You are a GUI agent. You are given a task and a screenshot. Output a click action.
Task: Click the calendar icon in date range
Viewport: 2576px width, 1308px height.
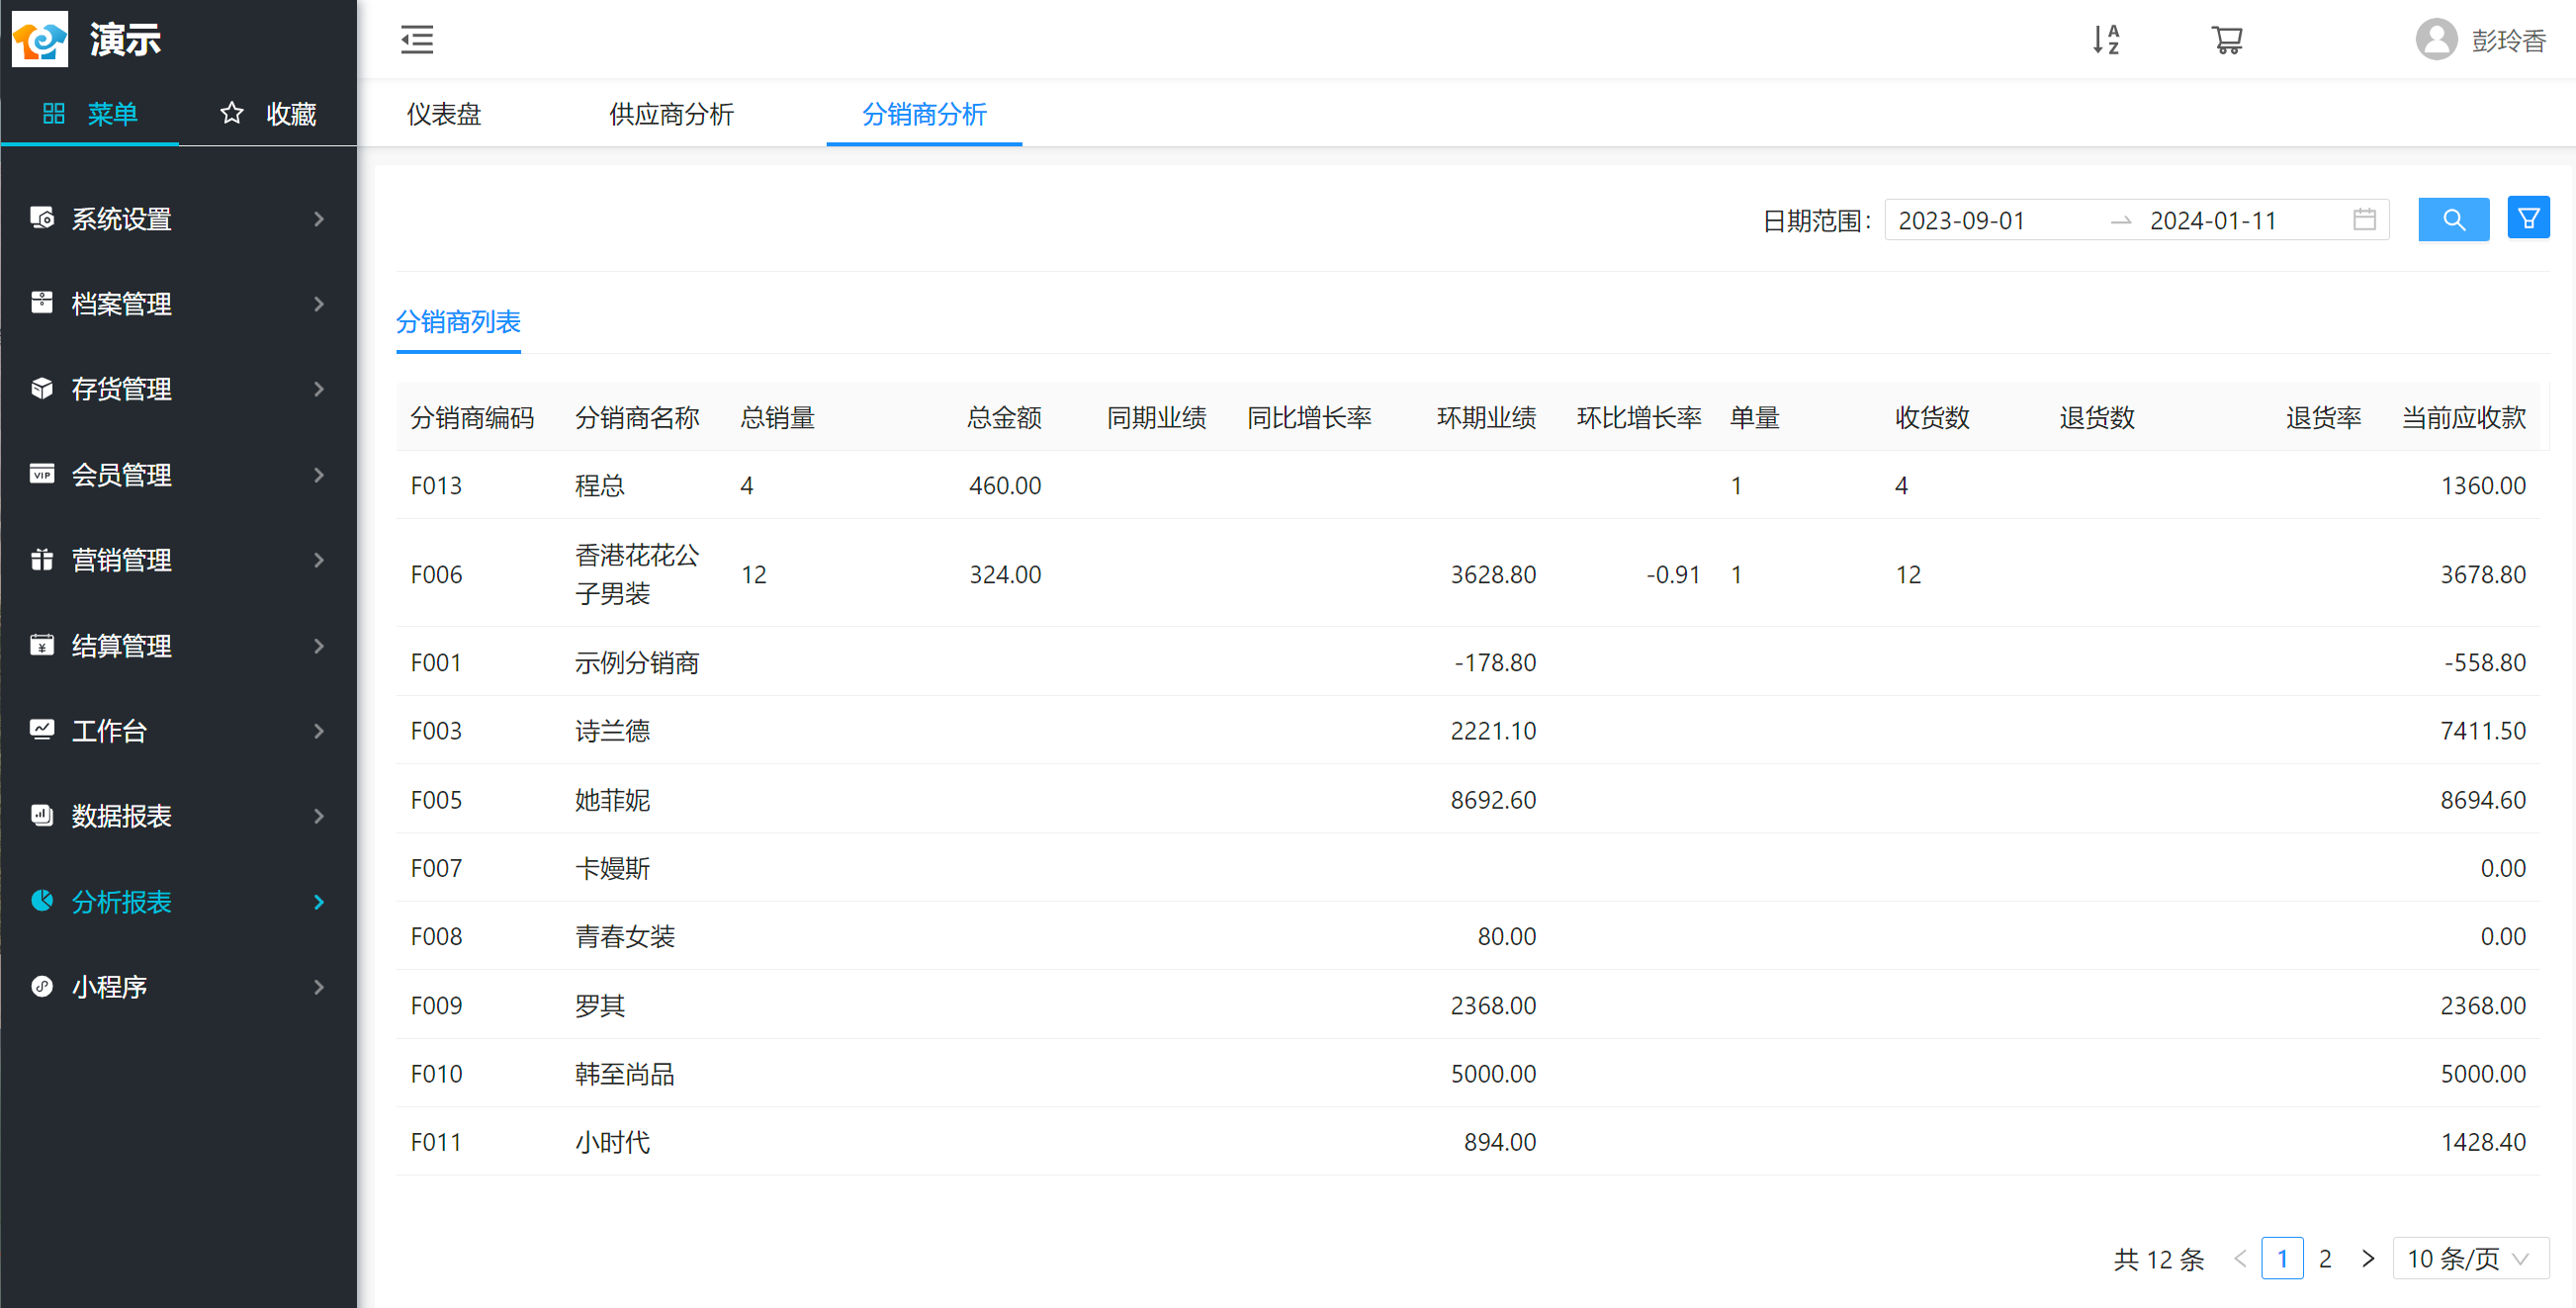click(x=2364, y=220)
